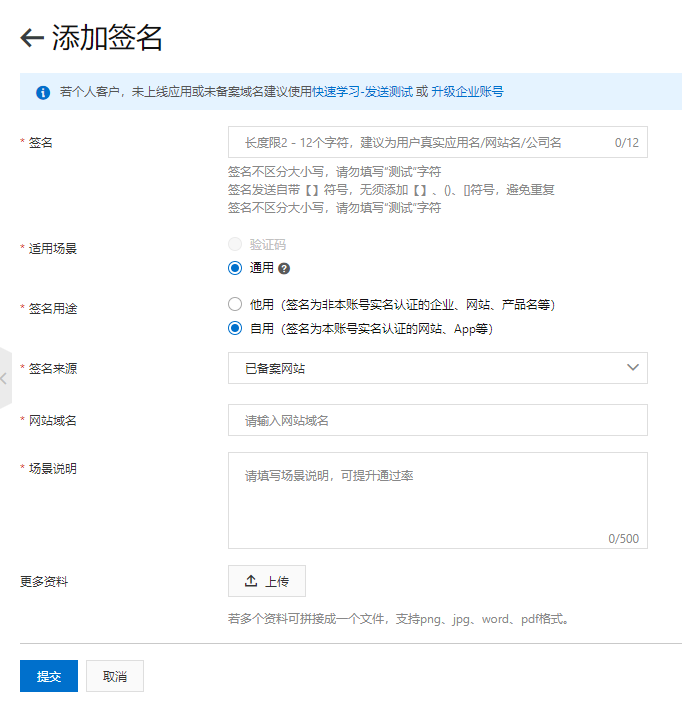Open the 快速学习-发送测试 link
The height and width of the screenshot is (725, 682).
pyautogui.click(x=362, y=92)
